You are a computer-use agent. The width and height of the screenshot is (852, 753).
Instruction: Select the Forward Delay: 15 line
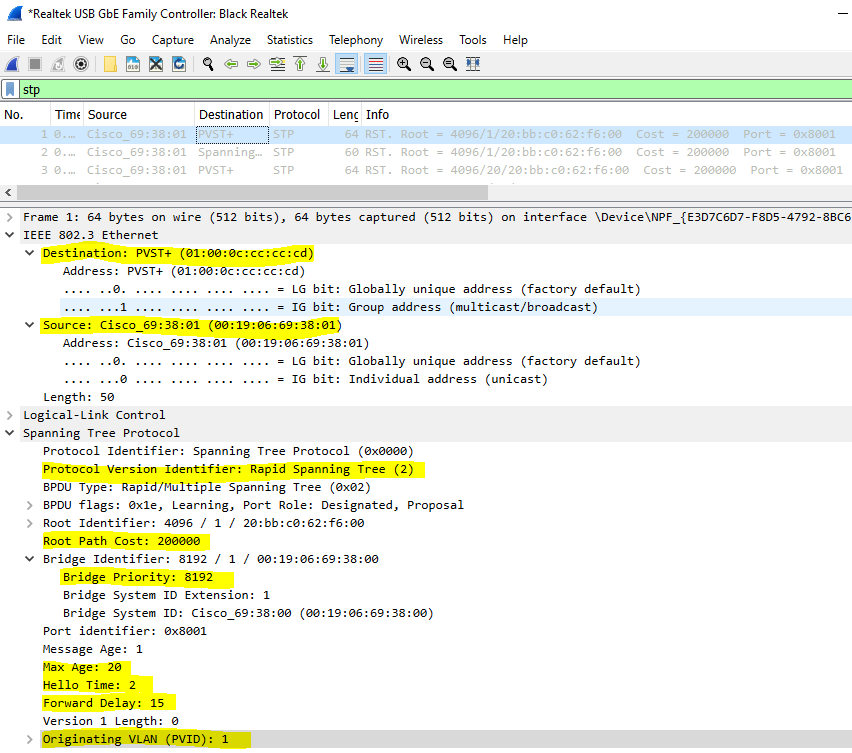point(104,703)
